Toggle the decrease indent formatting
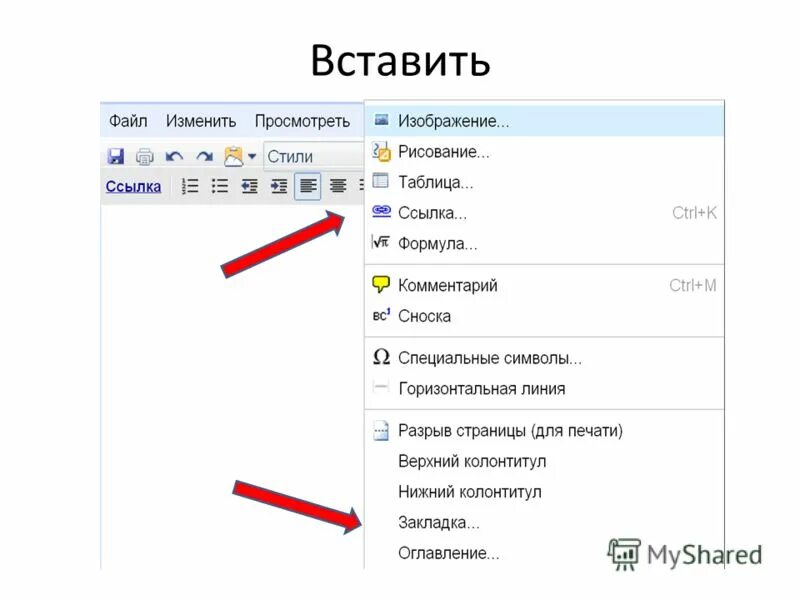This screenshot has width=800, height=600. coord(250,186)
